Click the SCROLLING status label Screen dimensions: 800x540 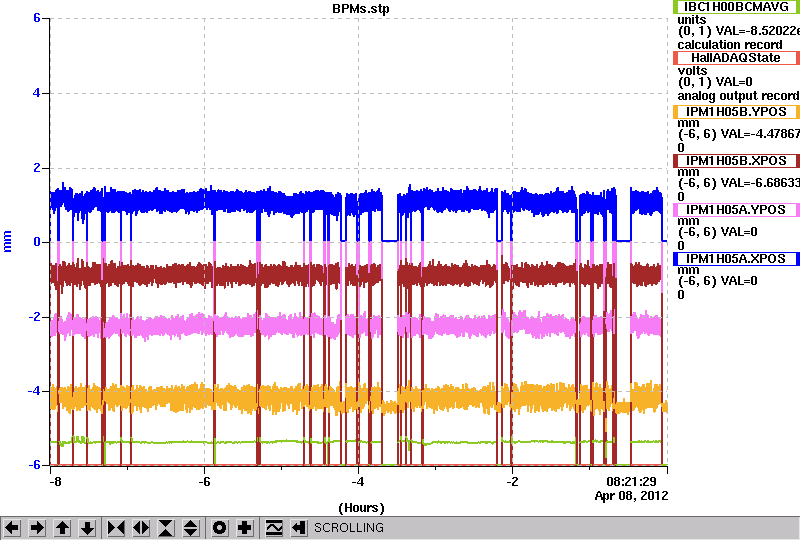348,528
